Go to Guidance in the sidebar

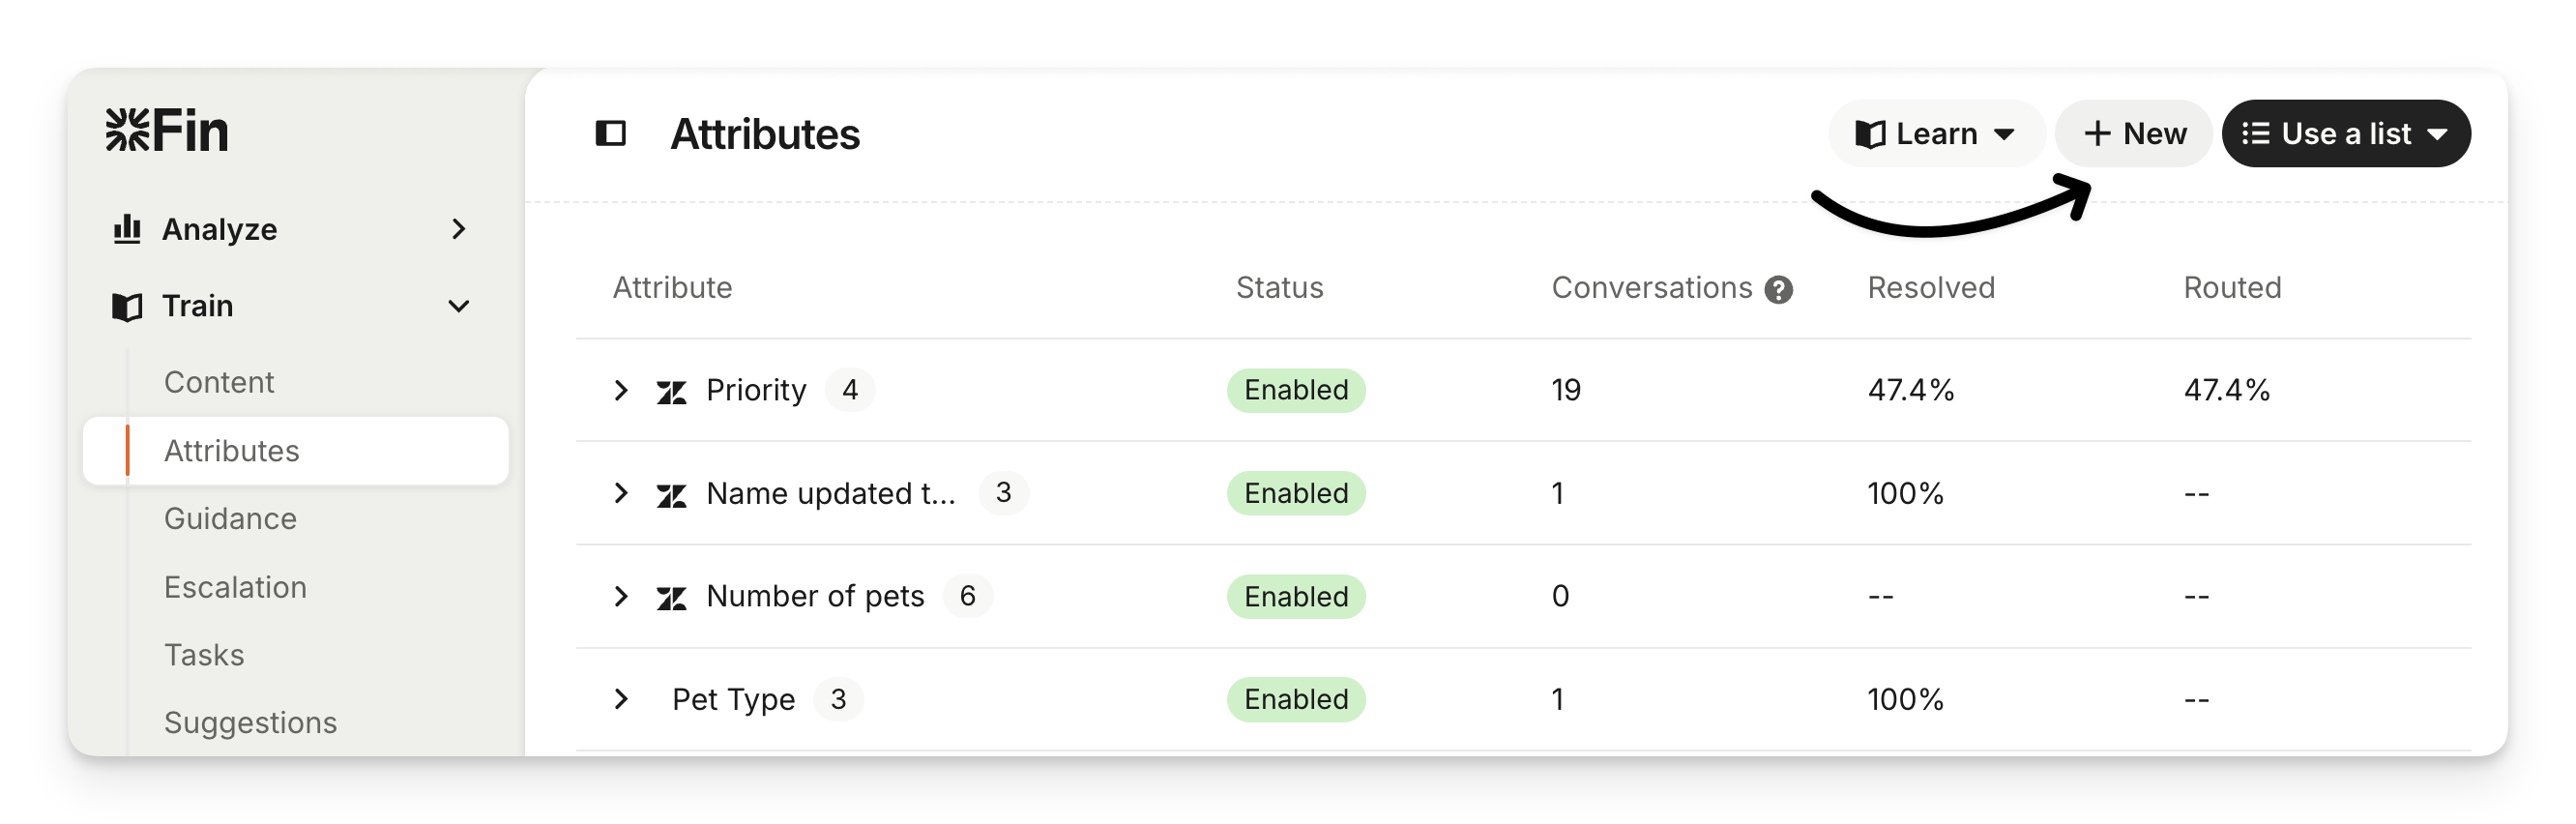pos(230,518)
